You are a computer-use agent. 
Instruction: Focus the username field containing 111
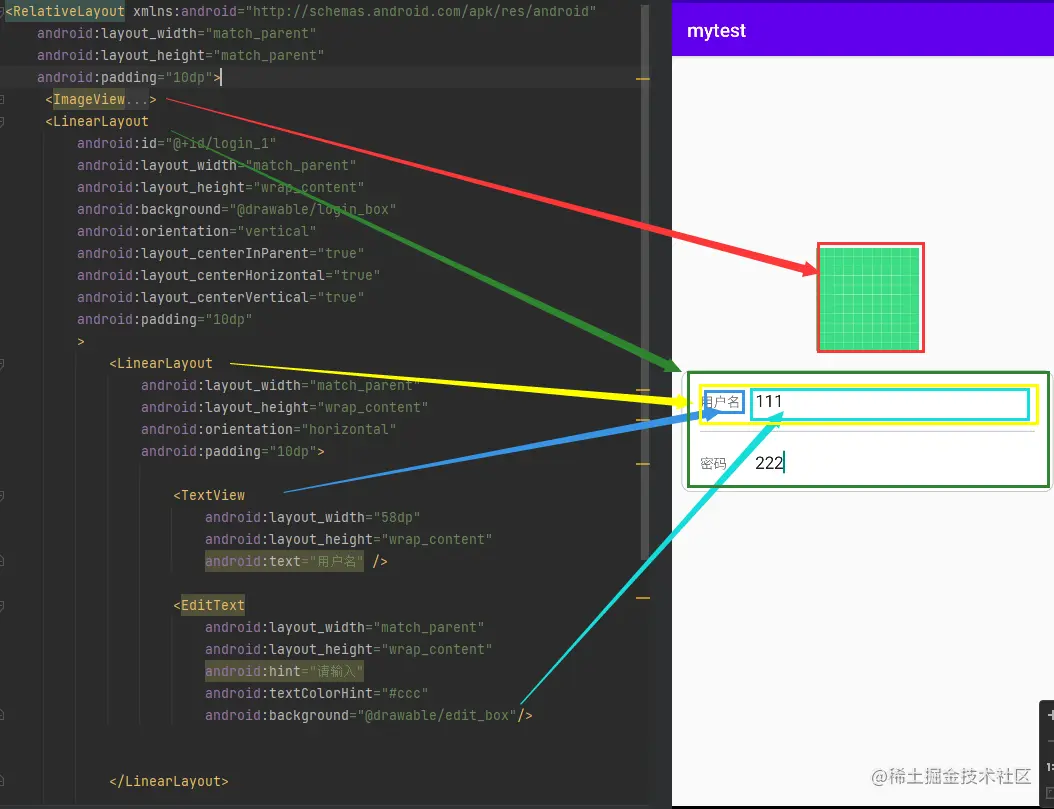tap(891, 404)
